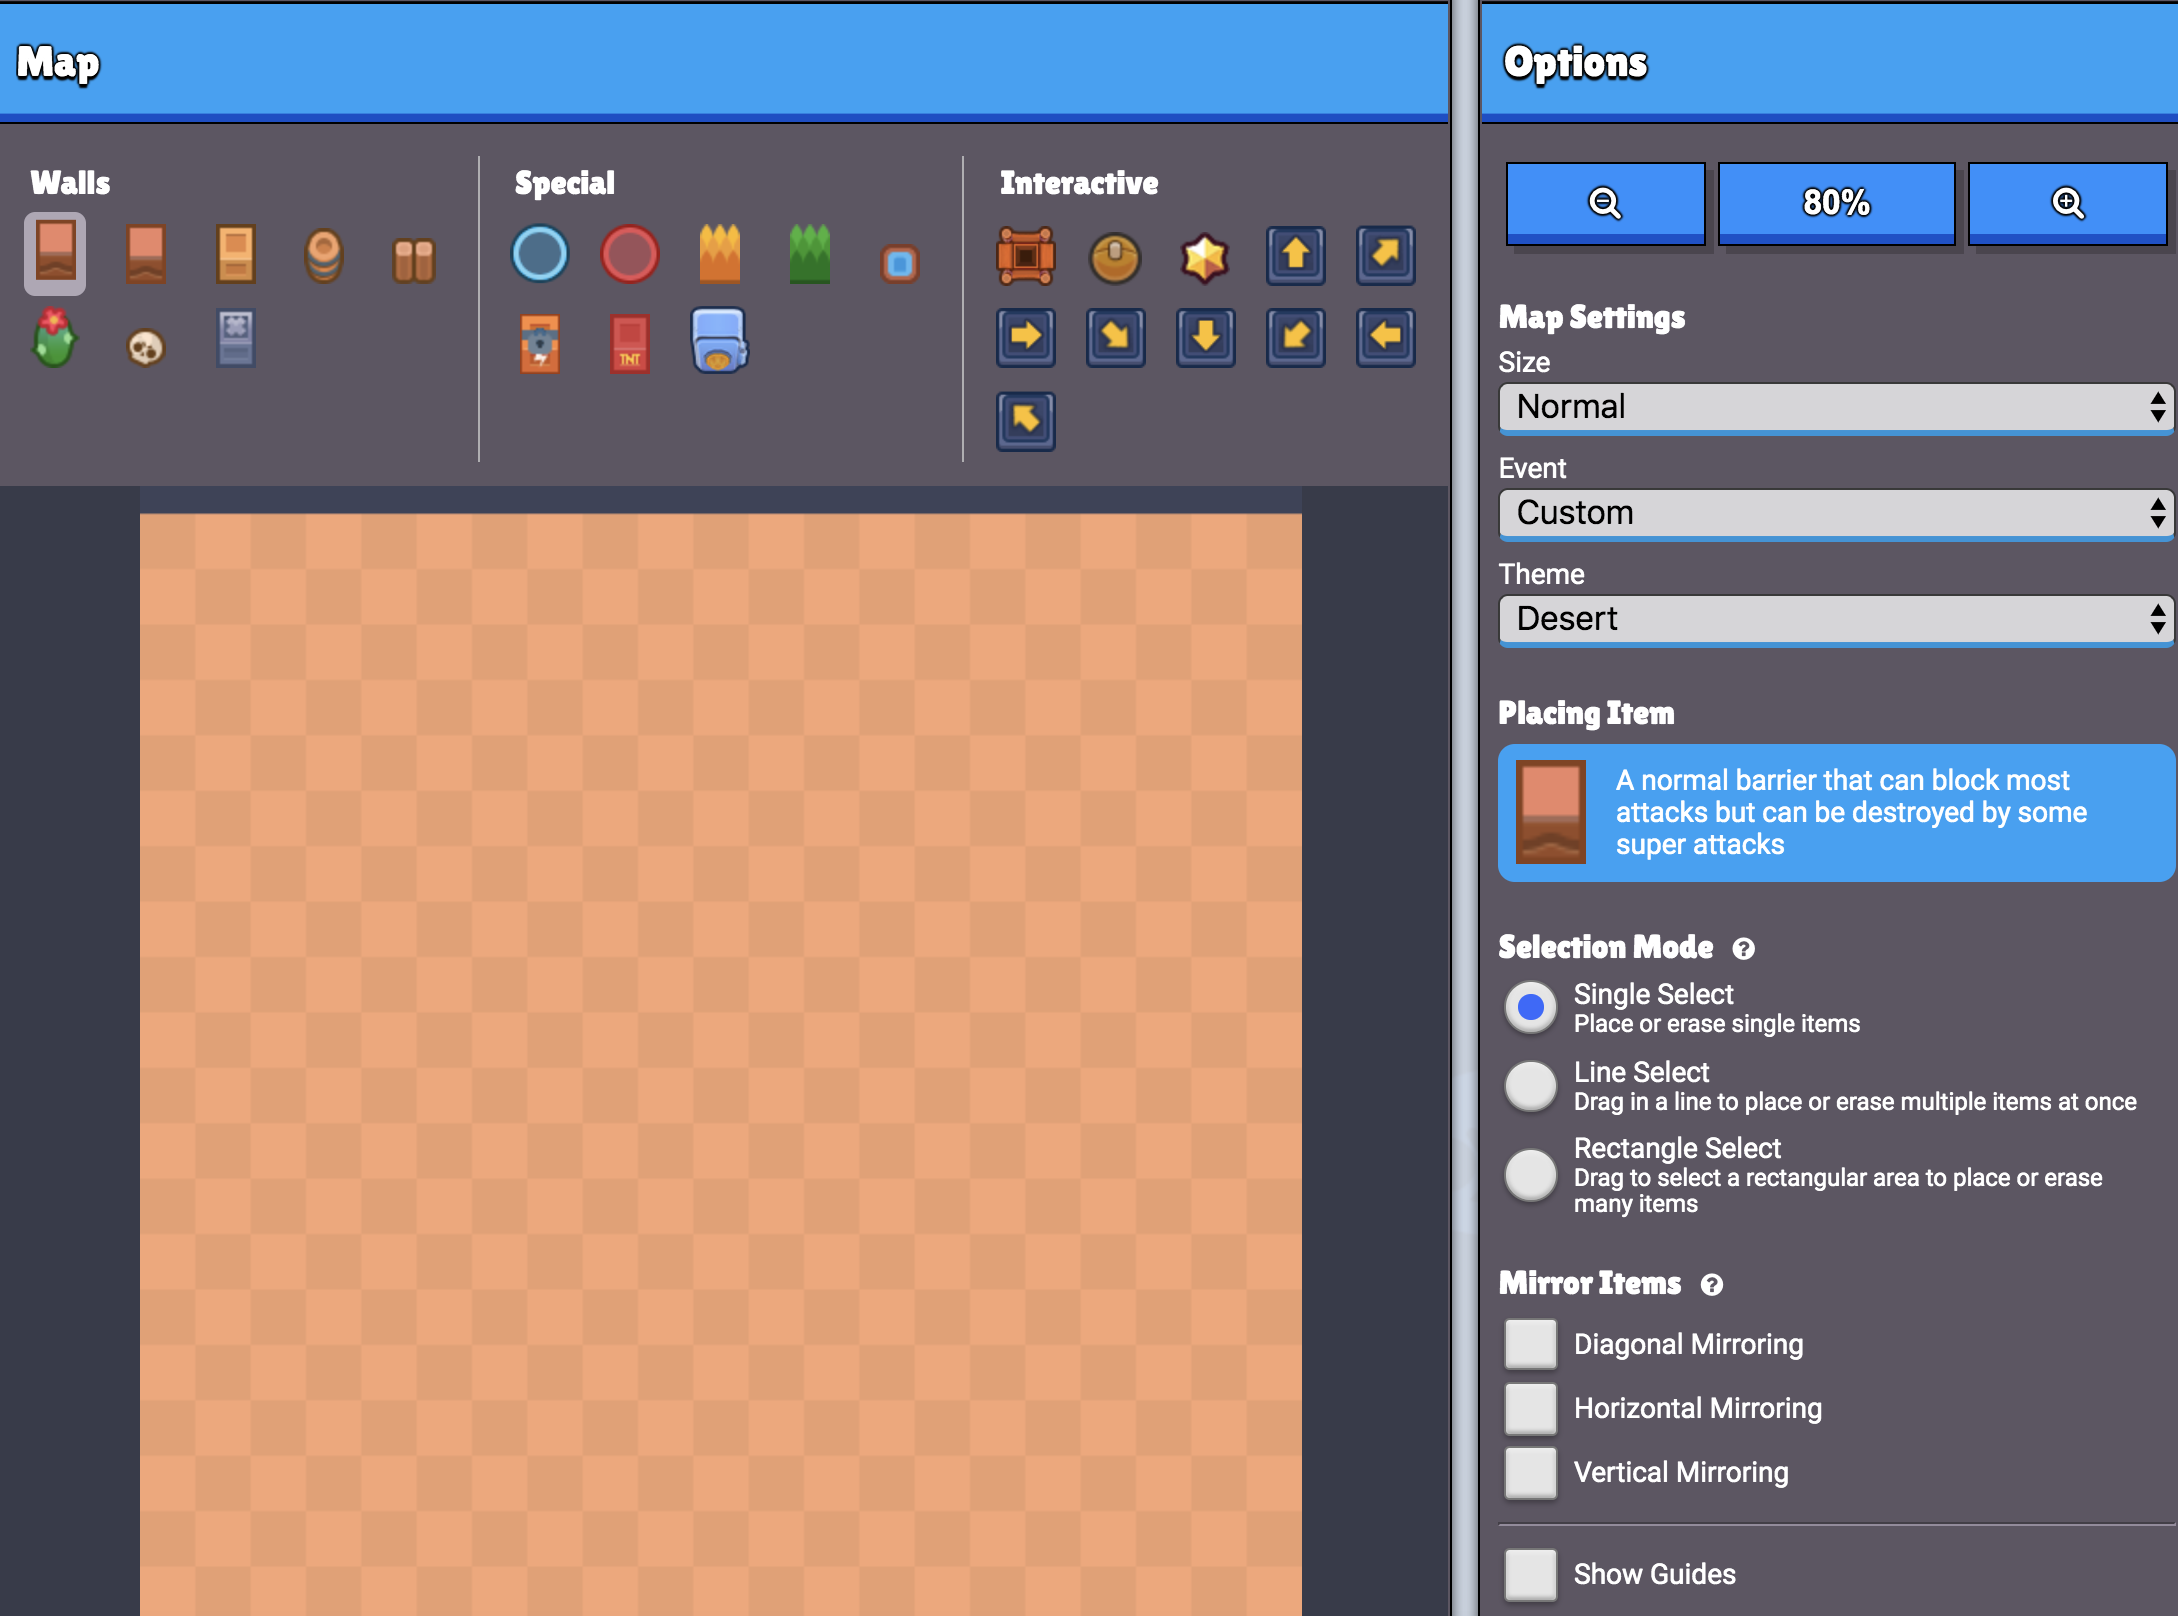This screenshot has height=1616, width=2178.
Task: Click the zoom out button
Action: (x=1606, y=203)
